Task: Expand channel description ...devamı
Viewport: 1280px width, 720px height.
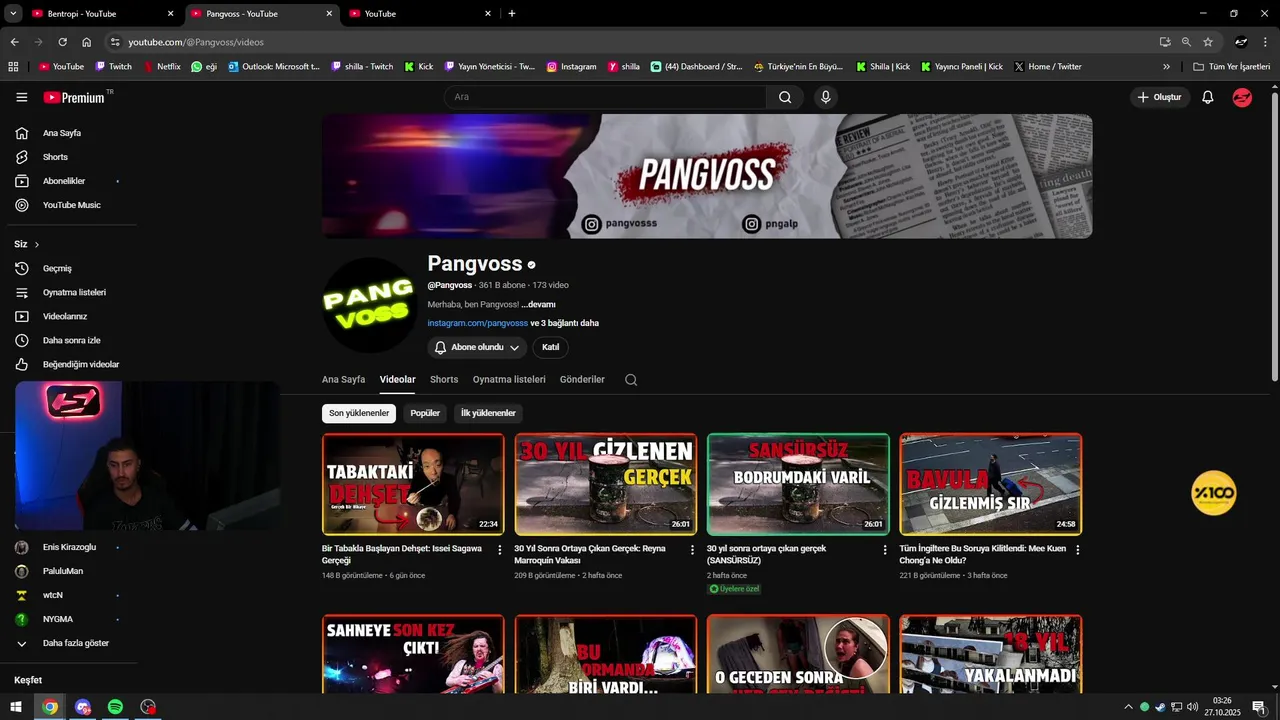Action: tap(538, 304)
